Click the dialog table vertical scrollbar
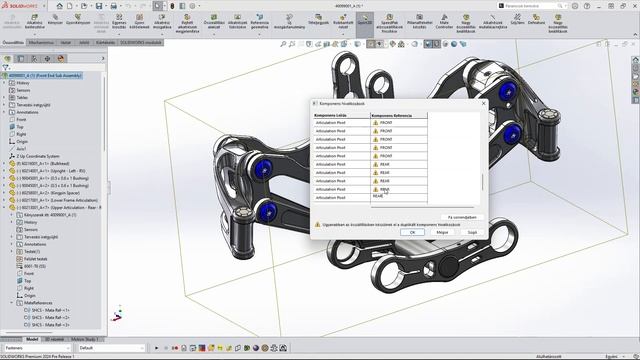Image resolution: width=640 pixels, height=360 pixels. [x=482, y=182]
